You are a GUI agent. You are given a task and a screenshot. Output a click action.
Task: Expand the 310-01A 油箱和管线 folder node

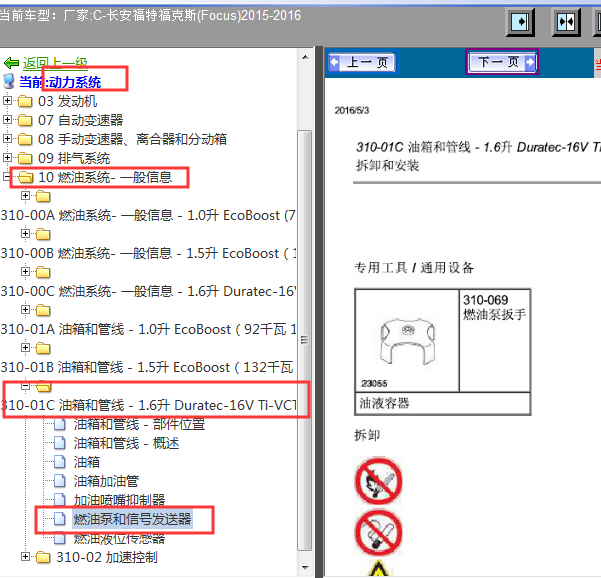coord(25,309)
